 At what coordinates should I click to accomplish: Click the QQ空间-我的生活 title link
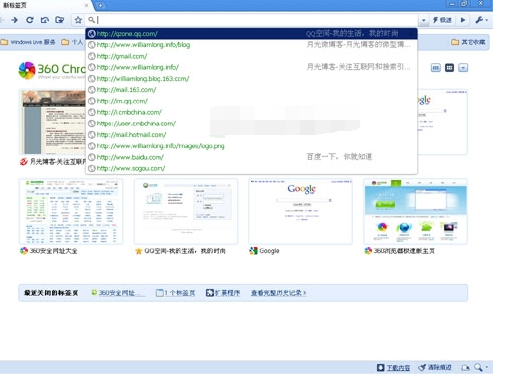(185, 251)
